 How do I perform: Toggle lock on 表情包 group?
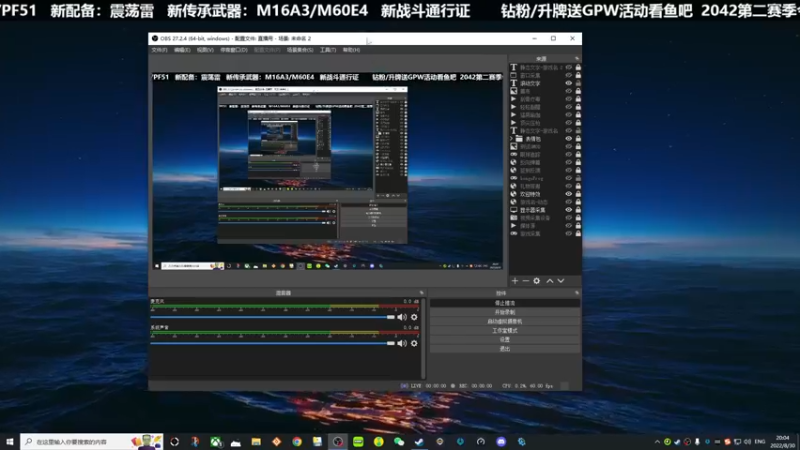tap(578, 139)
